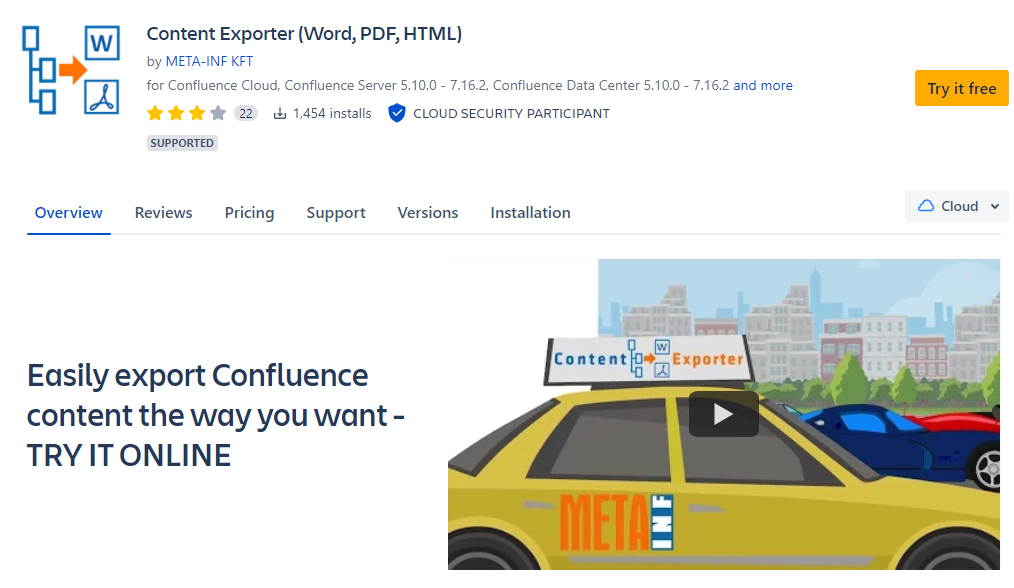View the Versions tab
Screen dimensions: 1014x588
click(x=427, y=213)
